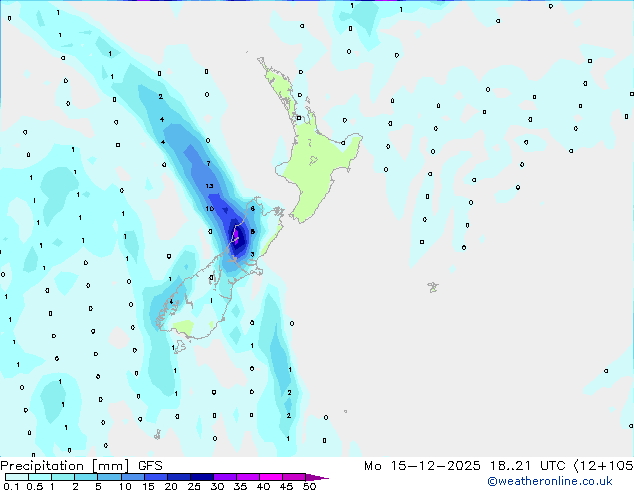Click the 'GFS' model label

coord(150,466)
